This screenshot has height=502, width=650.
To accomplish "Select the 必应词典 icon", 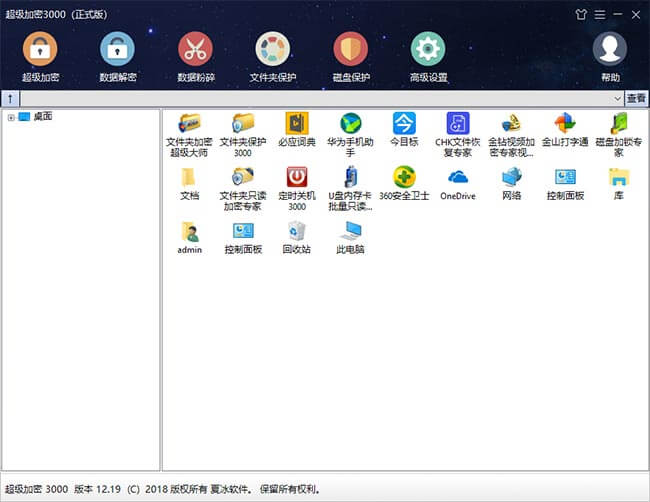I will 296,130.
